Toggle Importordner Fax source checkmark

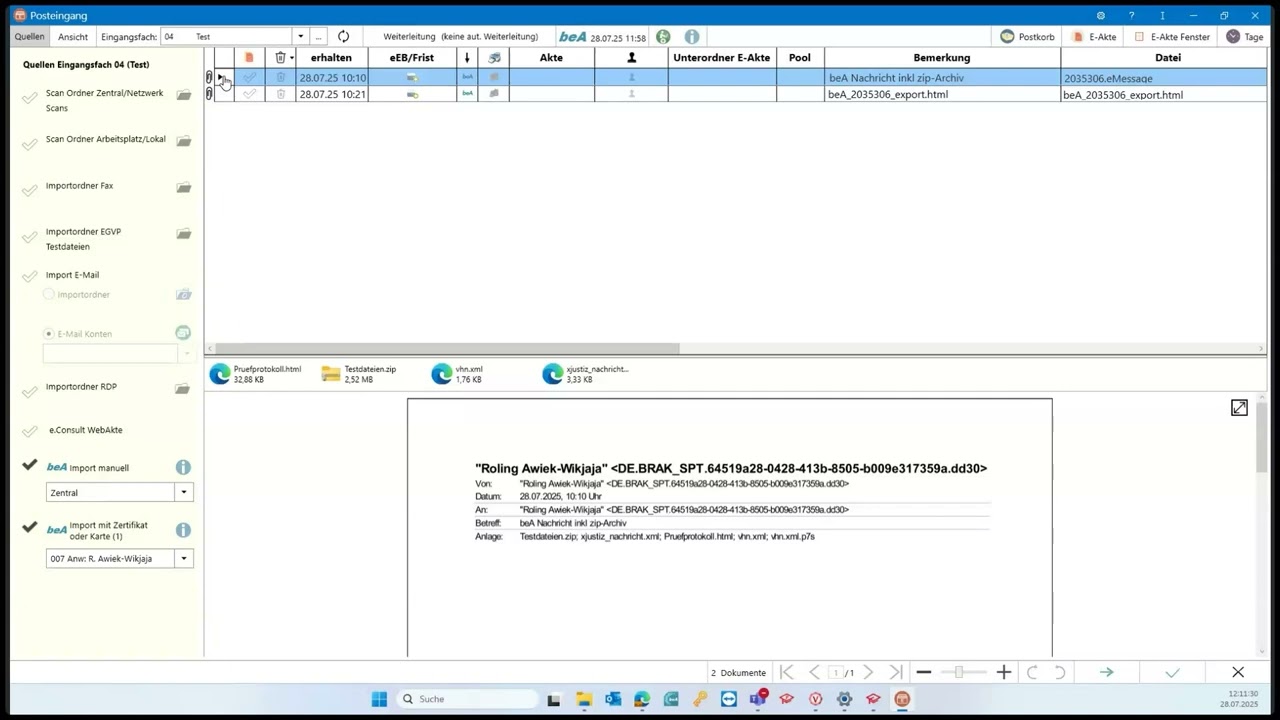click(30, 190)
